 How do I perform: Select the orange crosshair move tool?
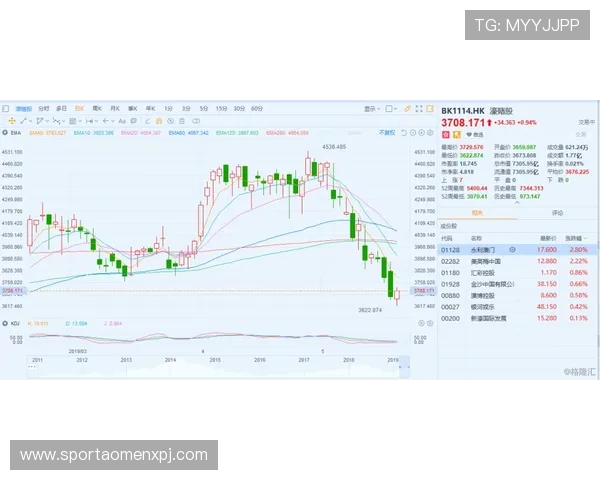click(x=12, y=121)
